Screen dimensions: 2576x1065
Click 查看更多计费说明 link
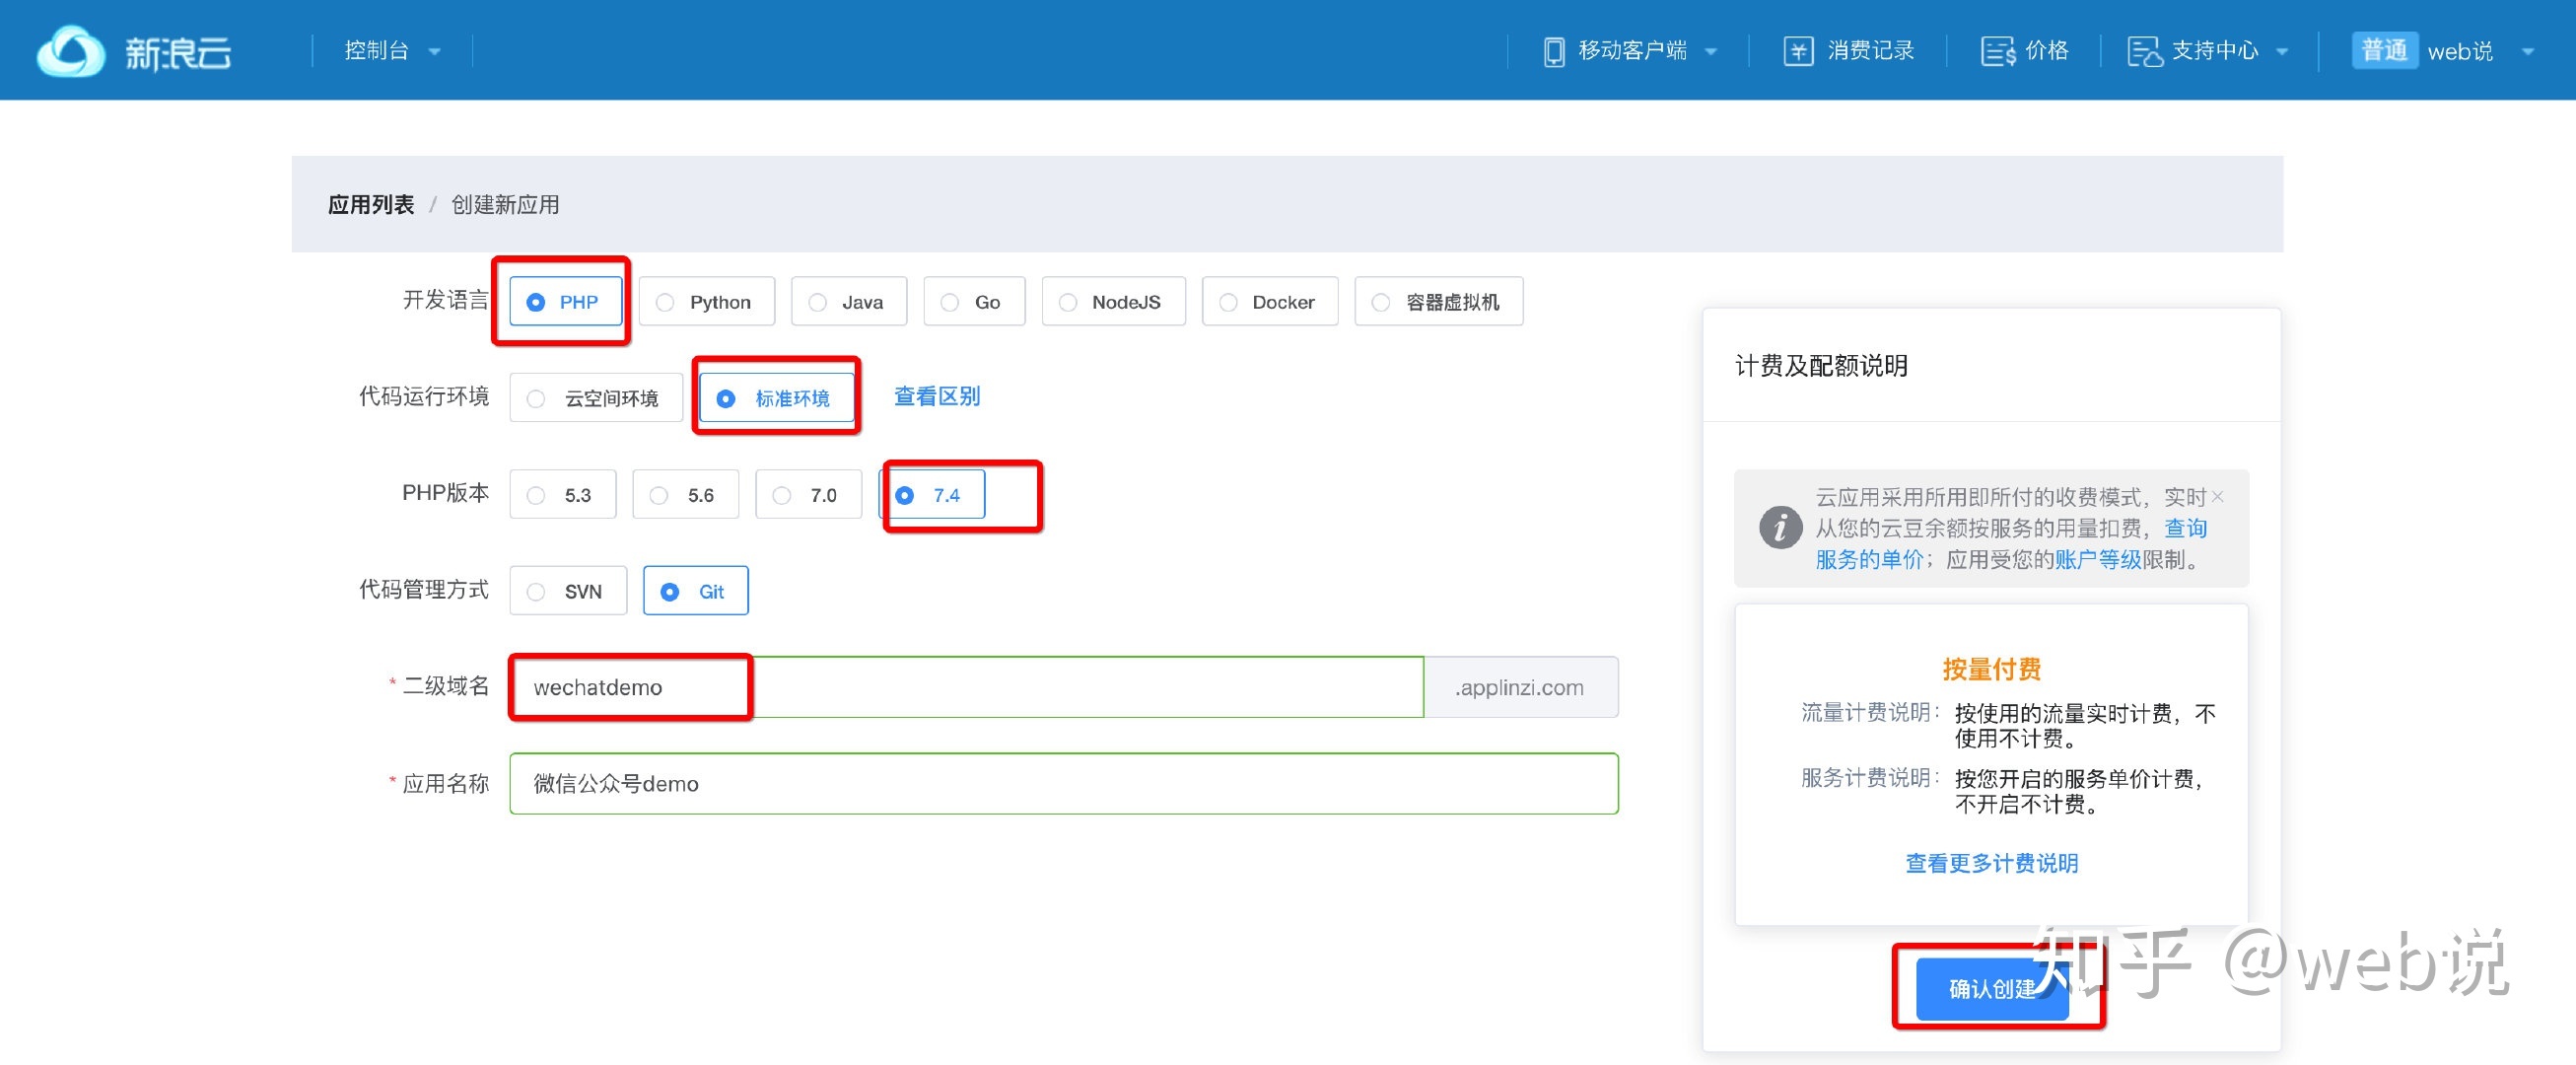coord(1991,862)
